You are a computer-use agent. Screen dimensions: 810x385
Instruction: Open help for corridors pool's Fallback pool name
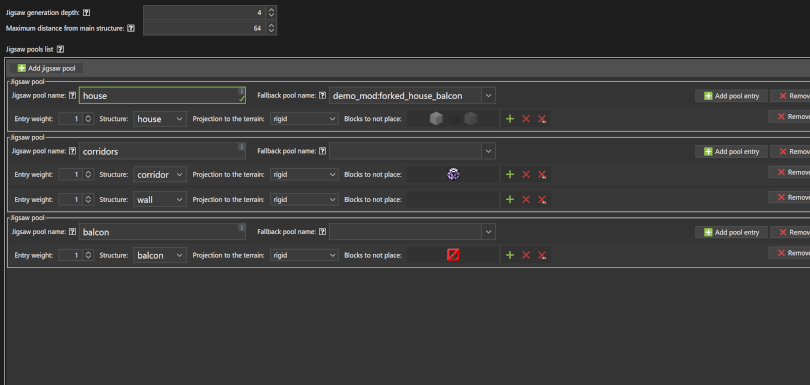pyautogui.click(x=322, y=151)
